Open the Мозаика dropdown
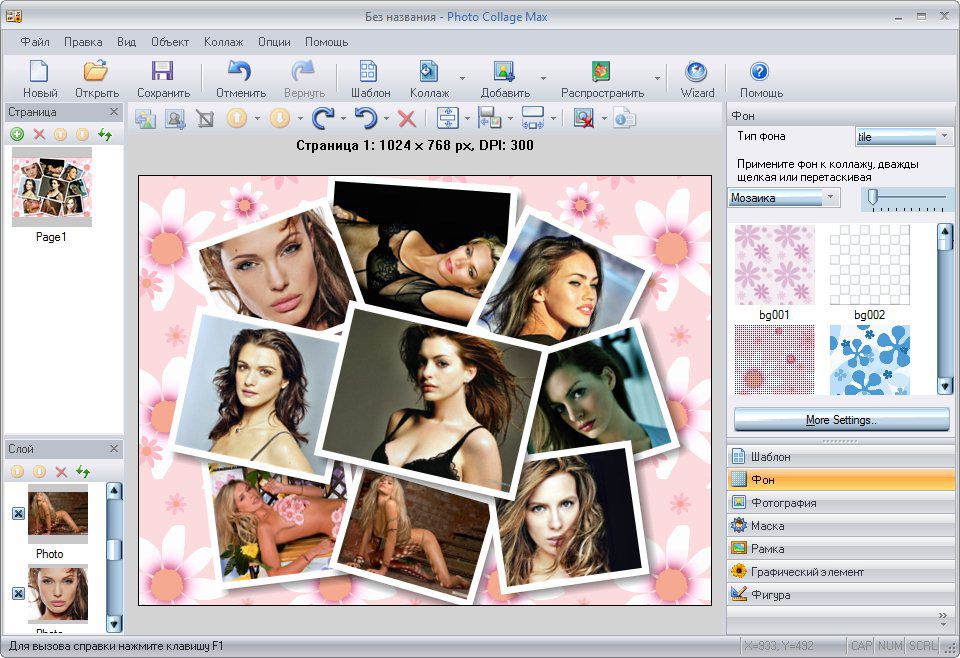This screenshot has height=658, width=960. [784, 198]
